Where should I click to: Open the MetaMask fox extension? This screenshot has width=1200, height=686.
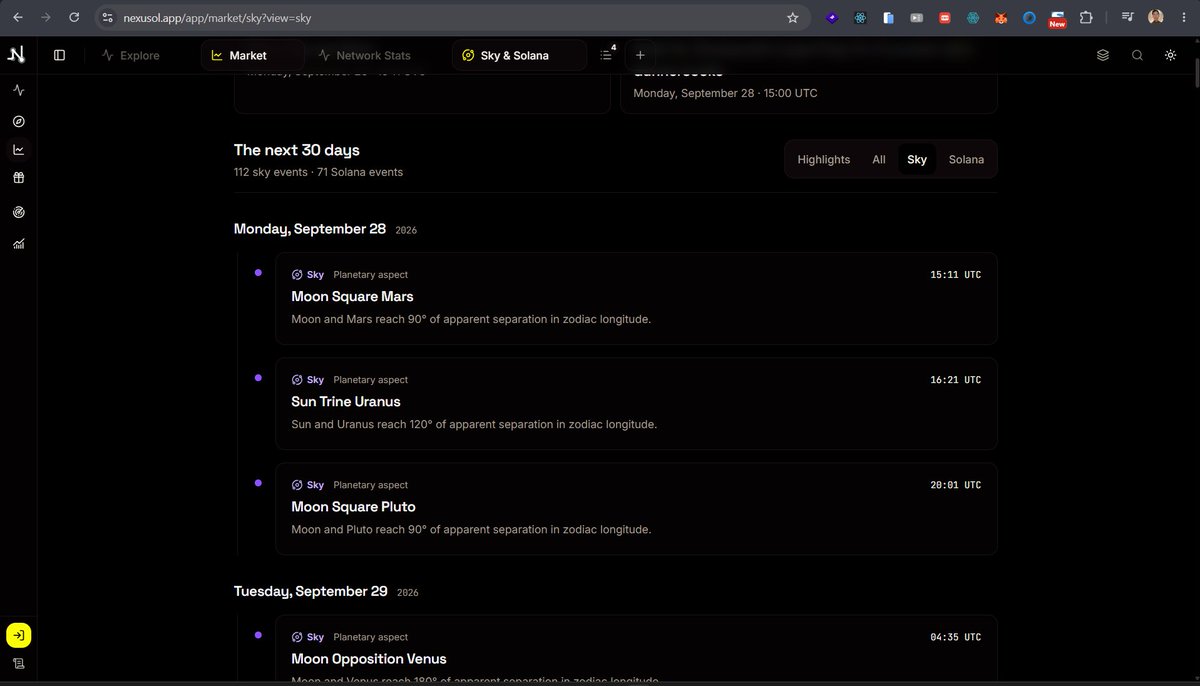[1000, 18]
